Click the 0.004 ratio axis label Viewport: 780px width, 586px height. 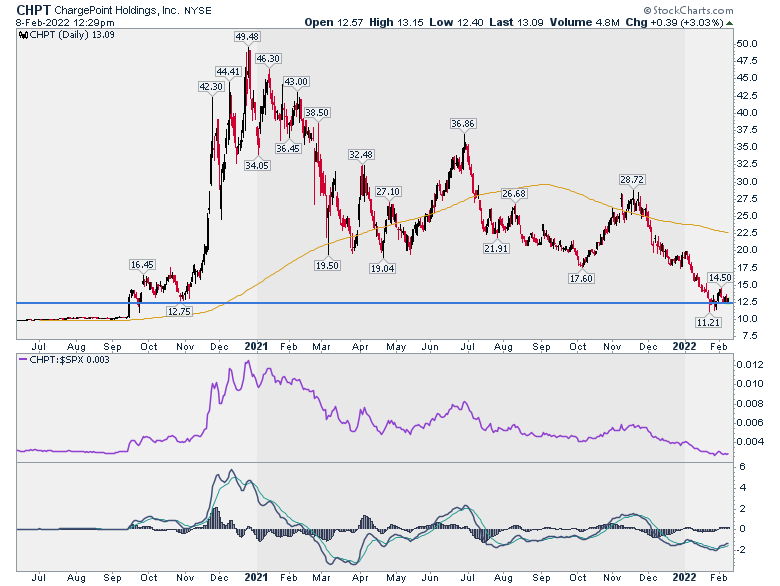pyautogui.click(x=750, y=441)
